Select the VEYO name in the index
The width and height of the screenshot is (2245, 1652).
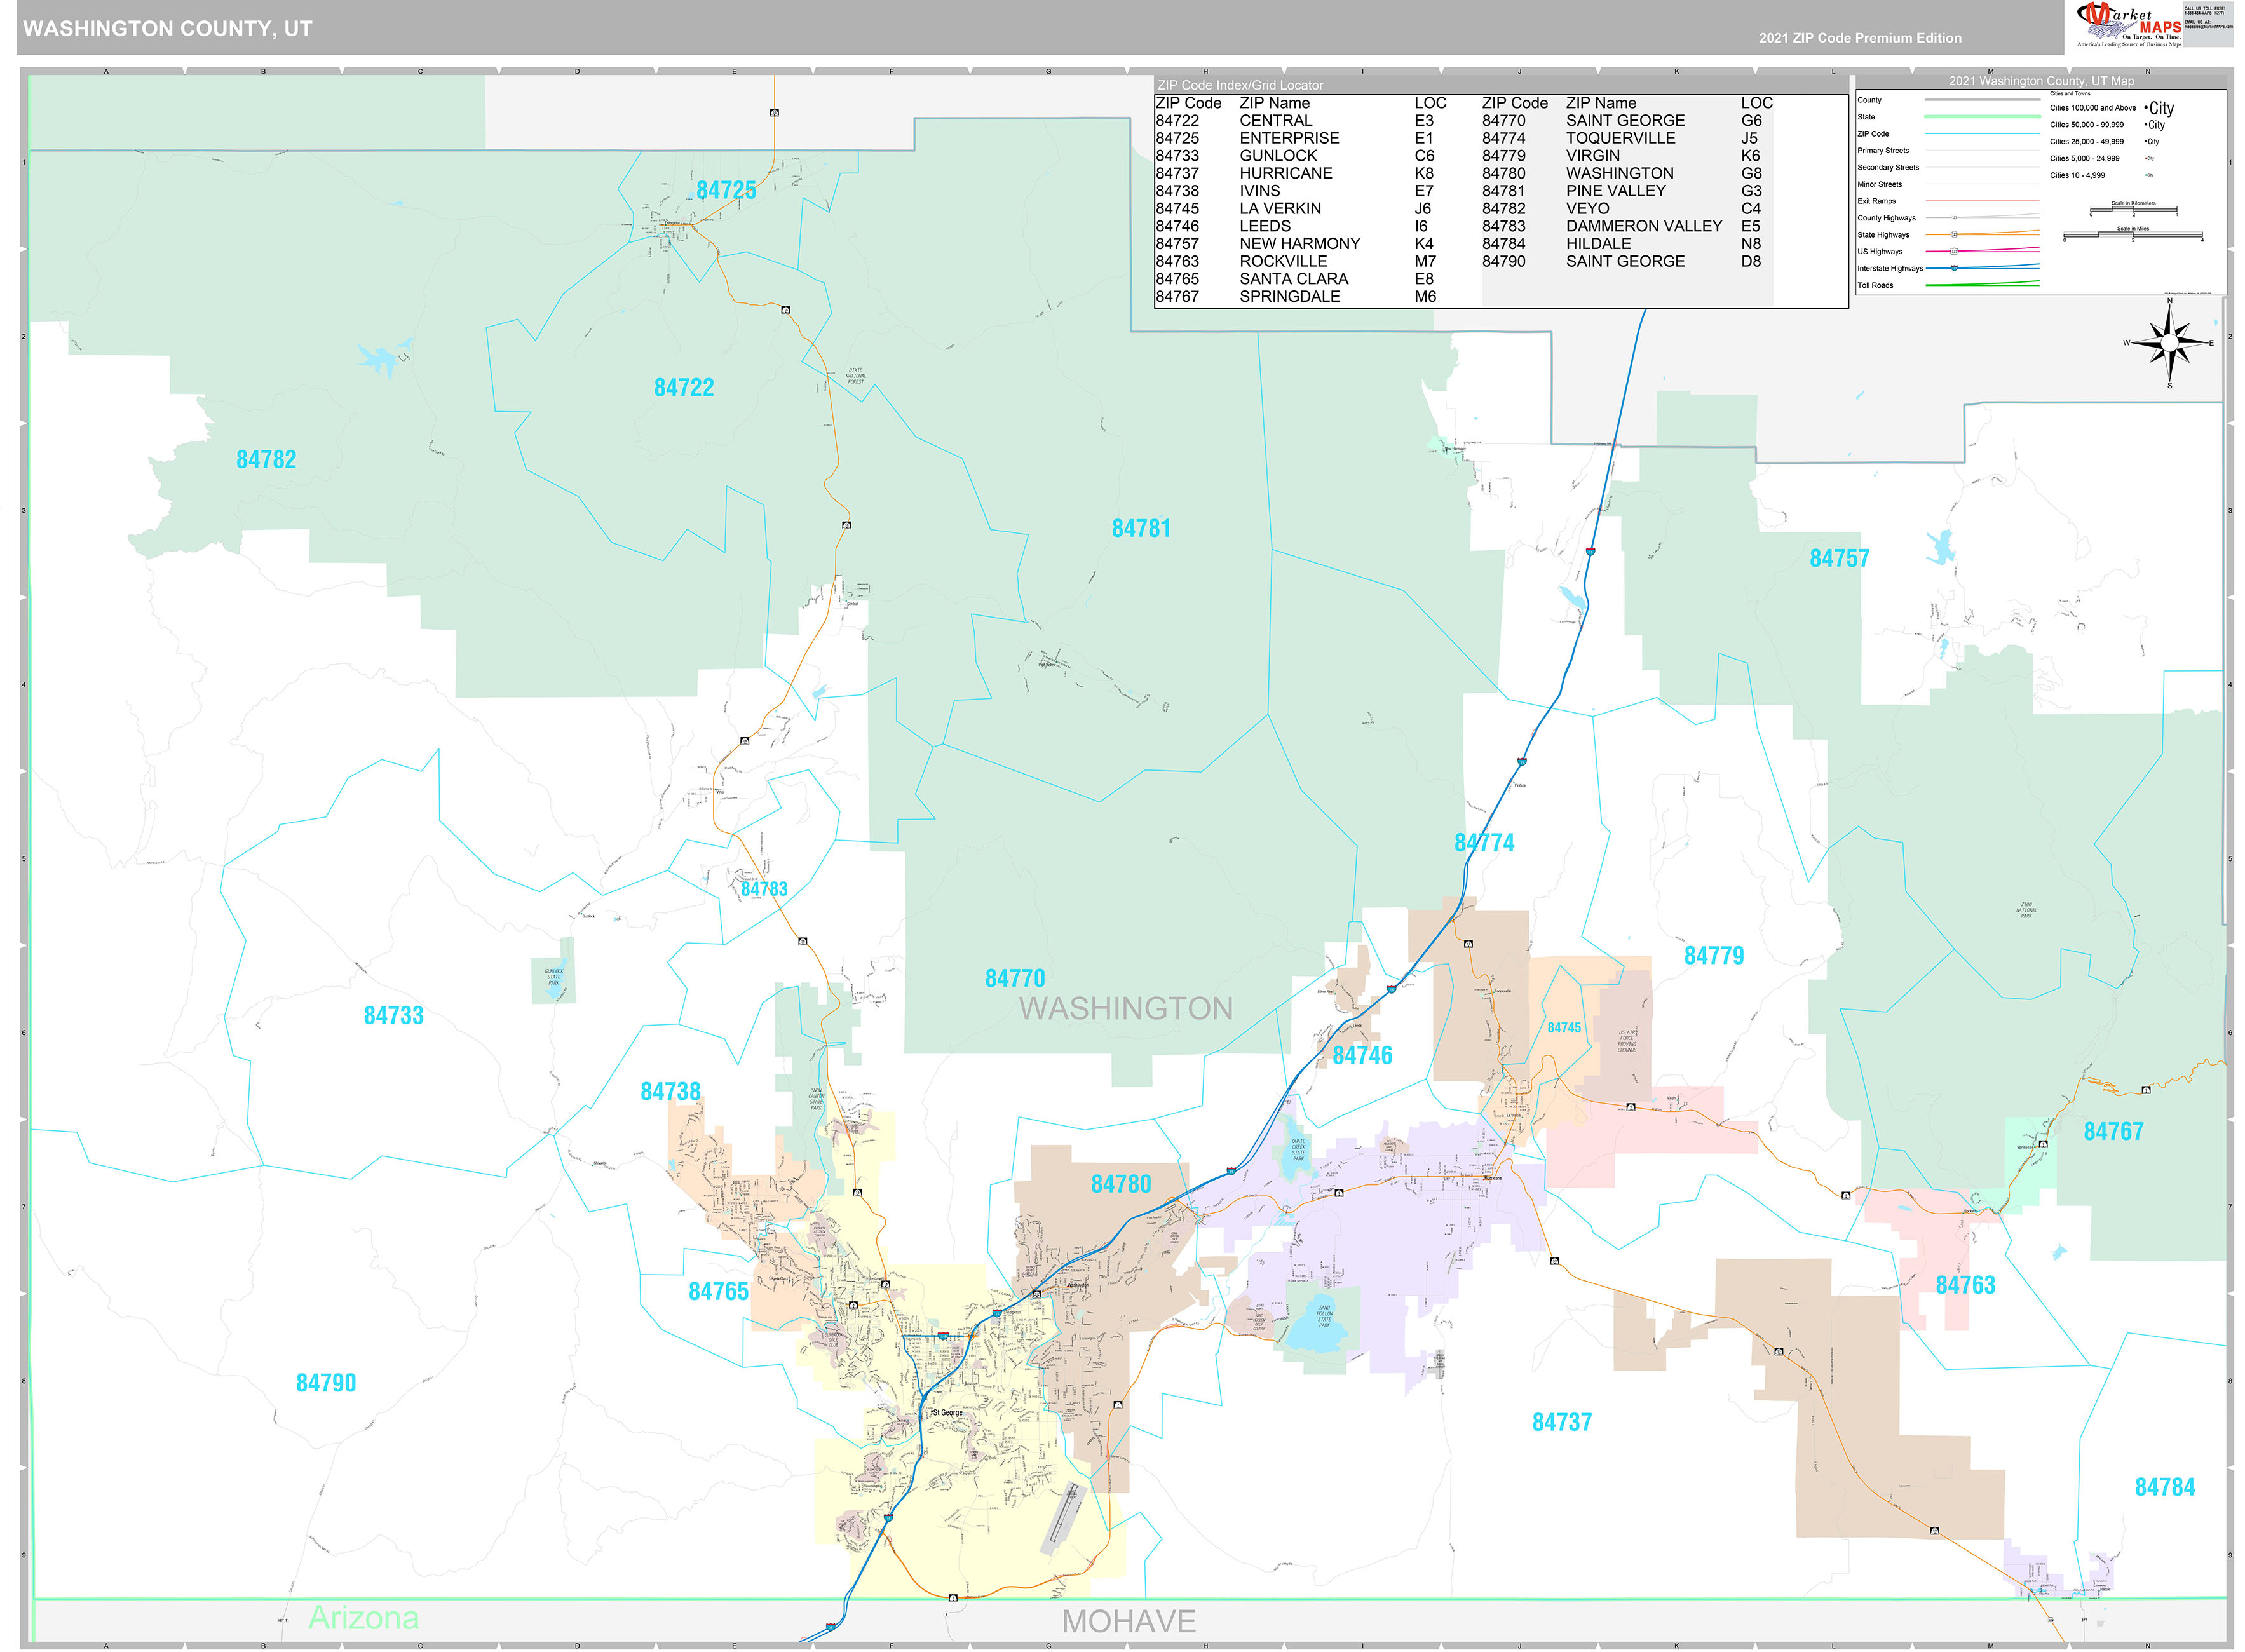pos(1588,208)
